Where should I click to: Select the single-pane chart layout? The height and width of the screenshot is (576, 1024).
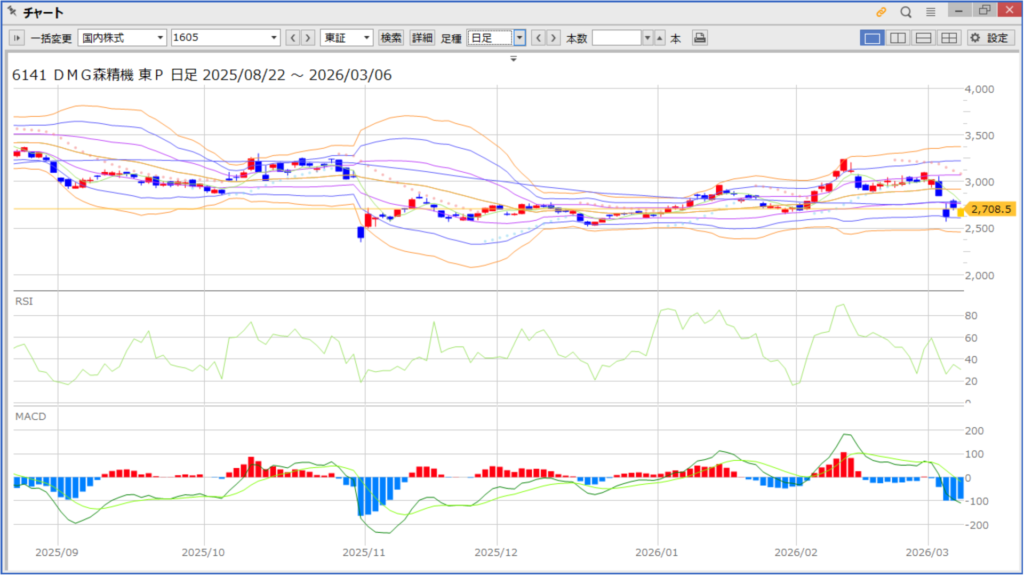pyautogui.click(x=872, y=38)
